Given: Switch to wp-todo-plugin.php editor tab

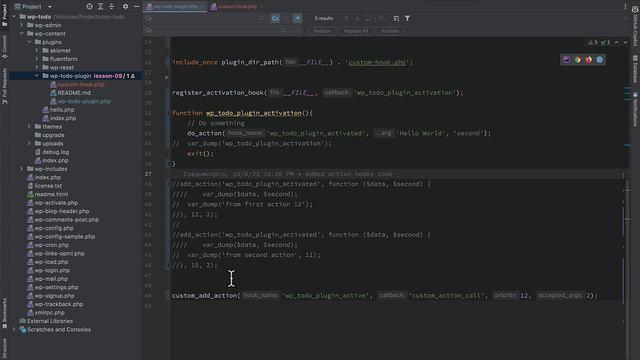Looking at the screenshot, I should click(x=176, y=7).
